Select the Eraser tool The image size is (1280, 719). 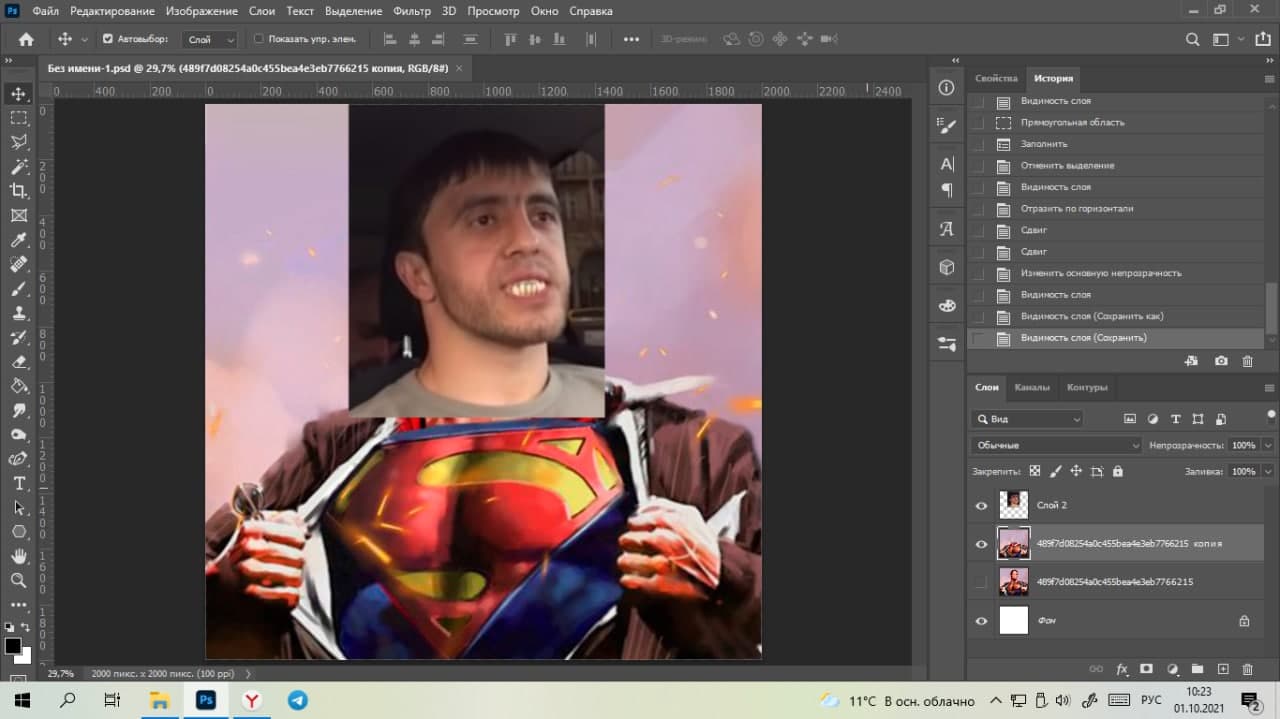point(18,362)
